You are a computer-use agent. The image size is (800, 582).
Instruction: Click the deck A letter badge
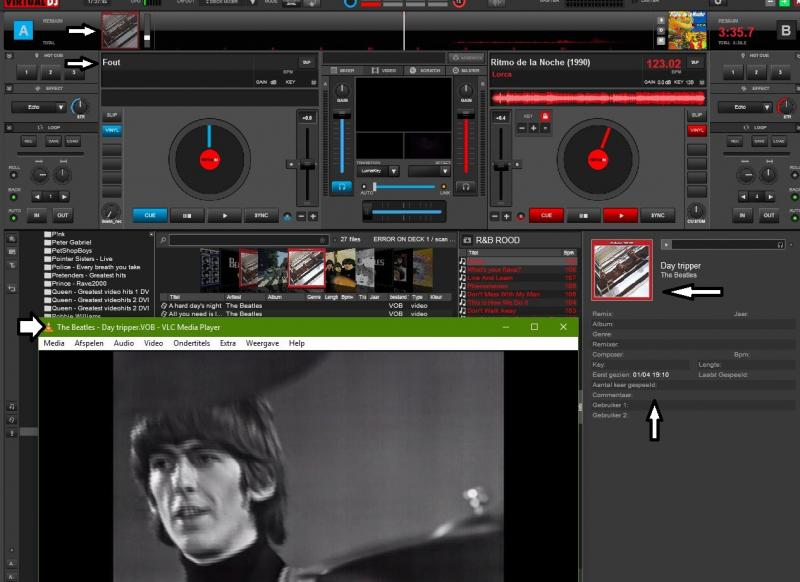pyautogui.click(x=23, y=31)
